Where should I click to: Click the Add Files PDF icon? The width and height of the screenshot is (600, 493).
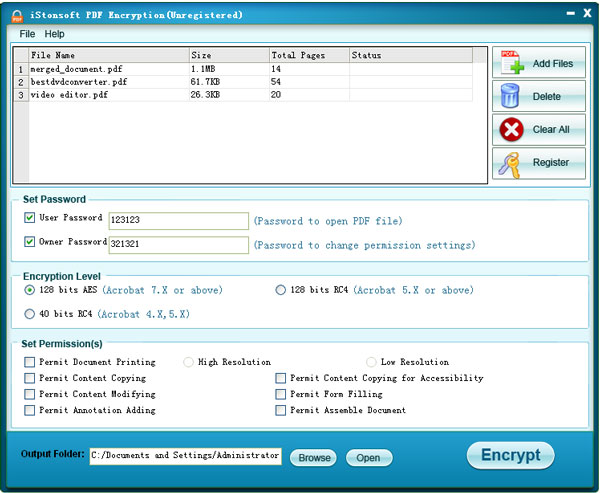click(x=512, y=63)
